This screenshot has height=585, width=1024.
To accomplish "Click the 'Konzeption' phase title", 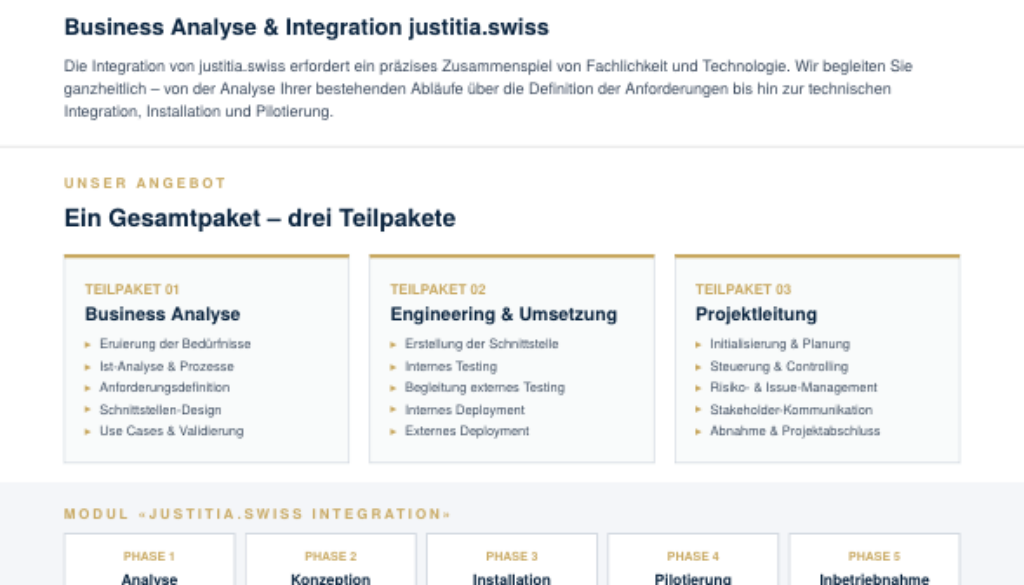I will pos(330,578).
